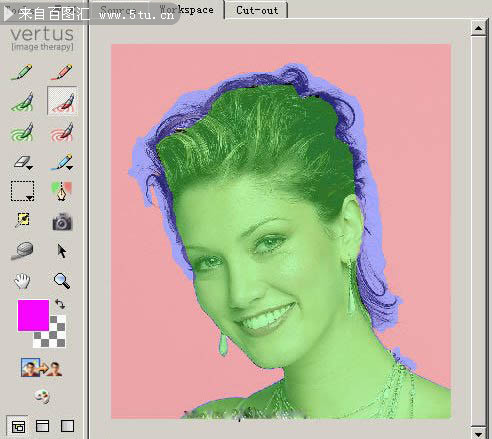Select the blue sharp highlighter tool
This screenshot has width=492, height=439.
coord(61,162)
